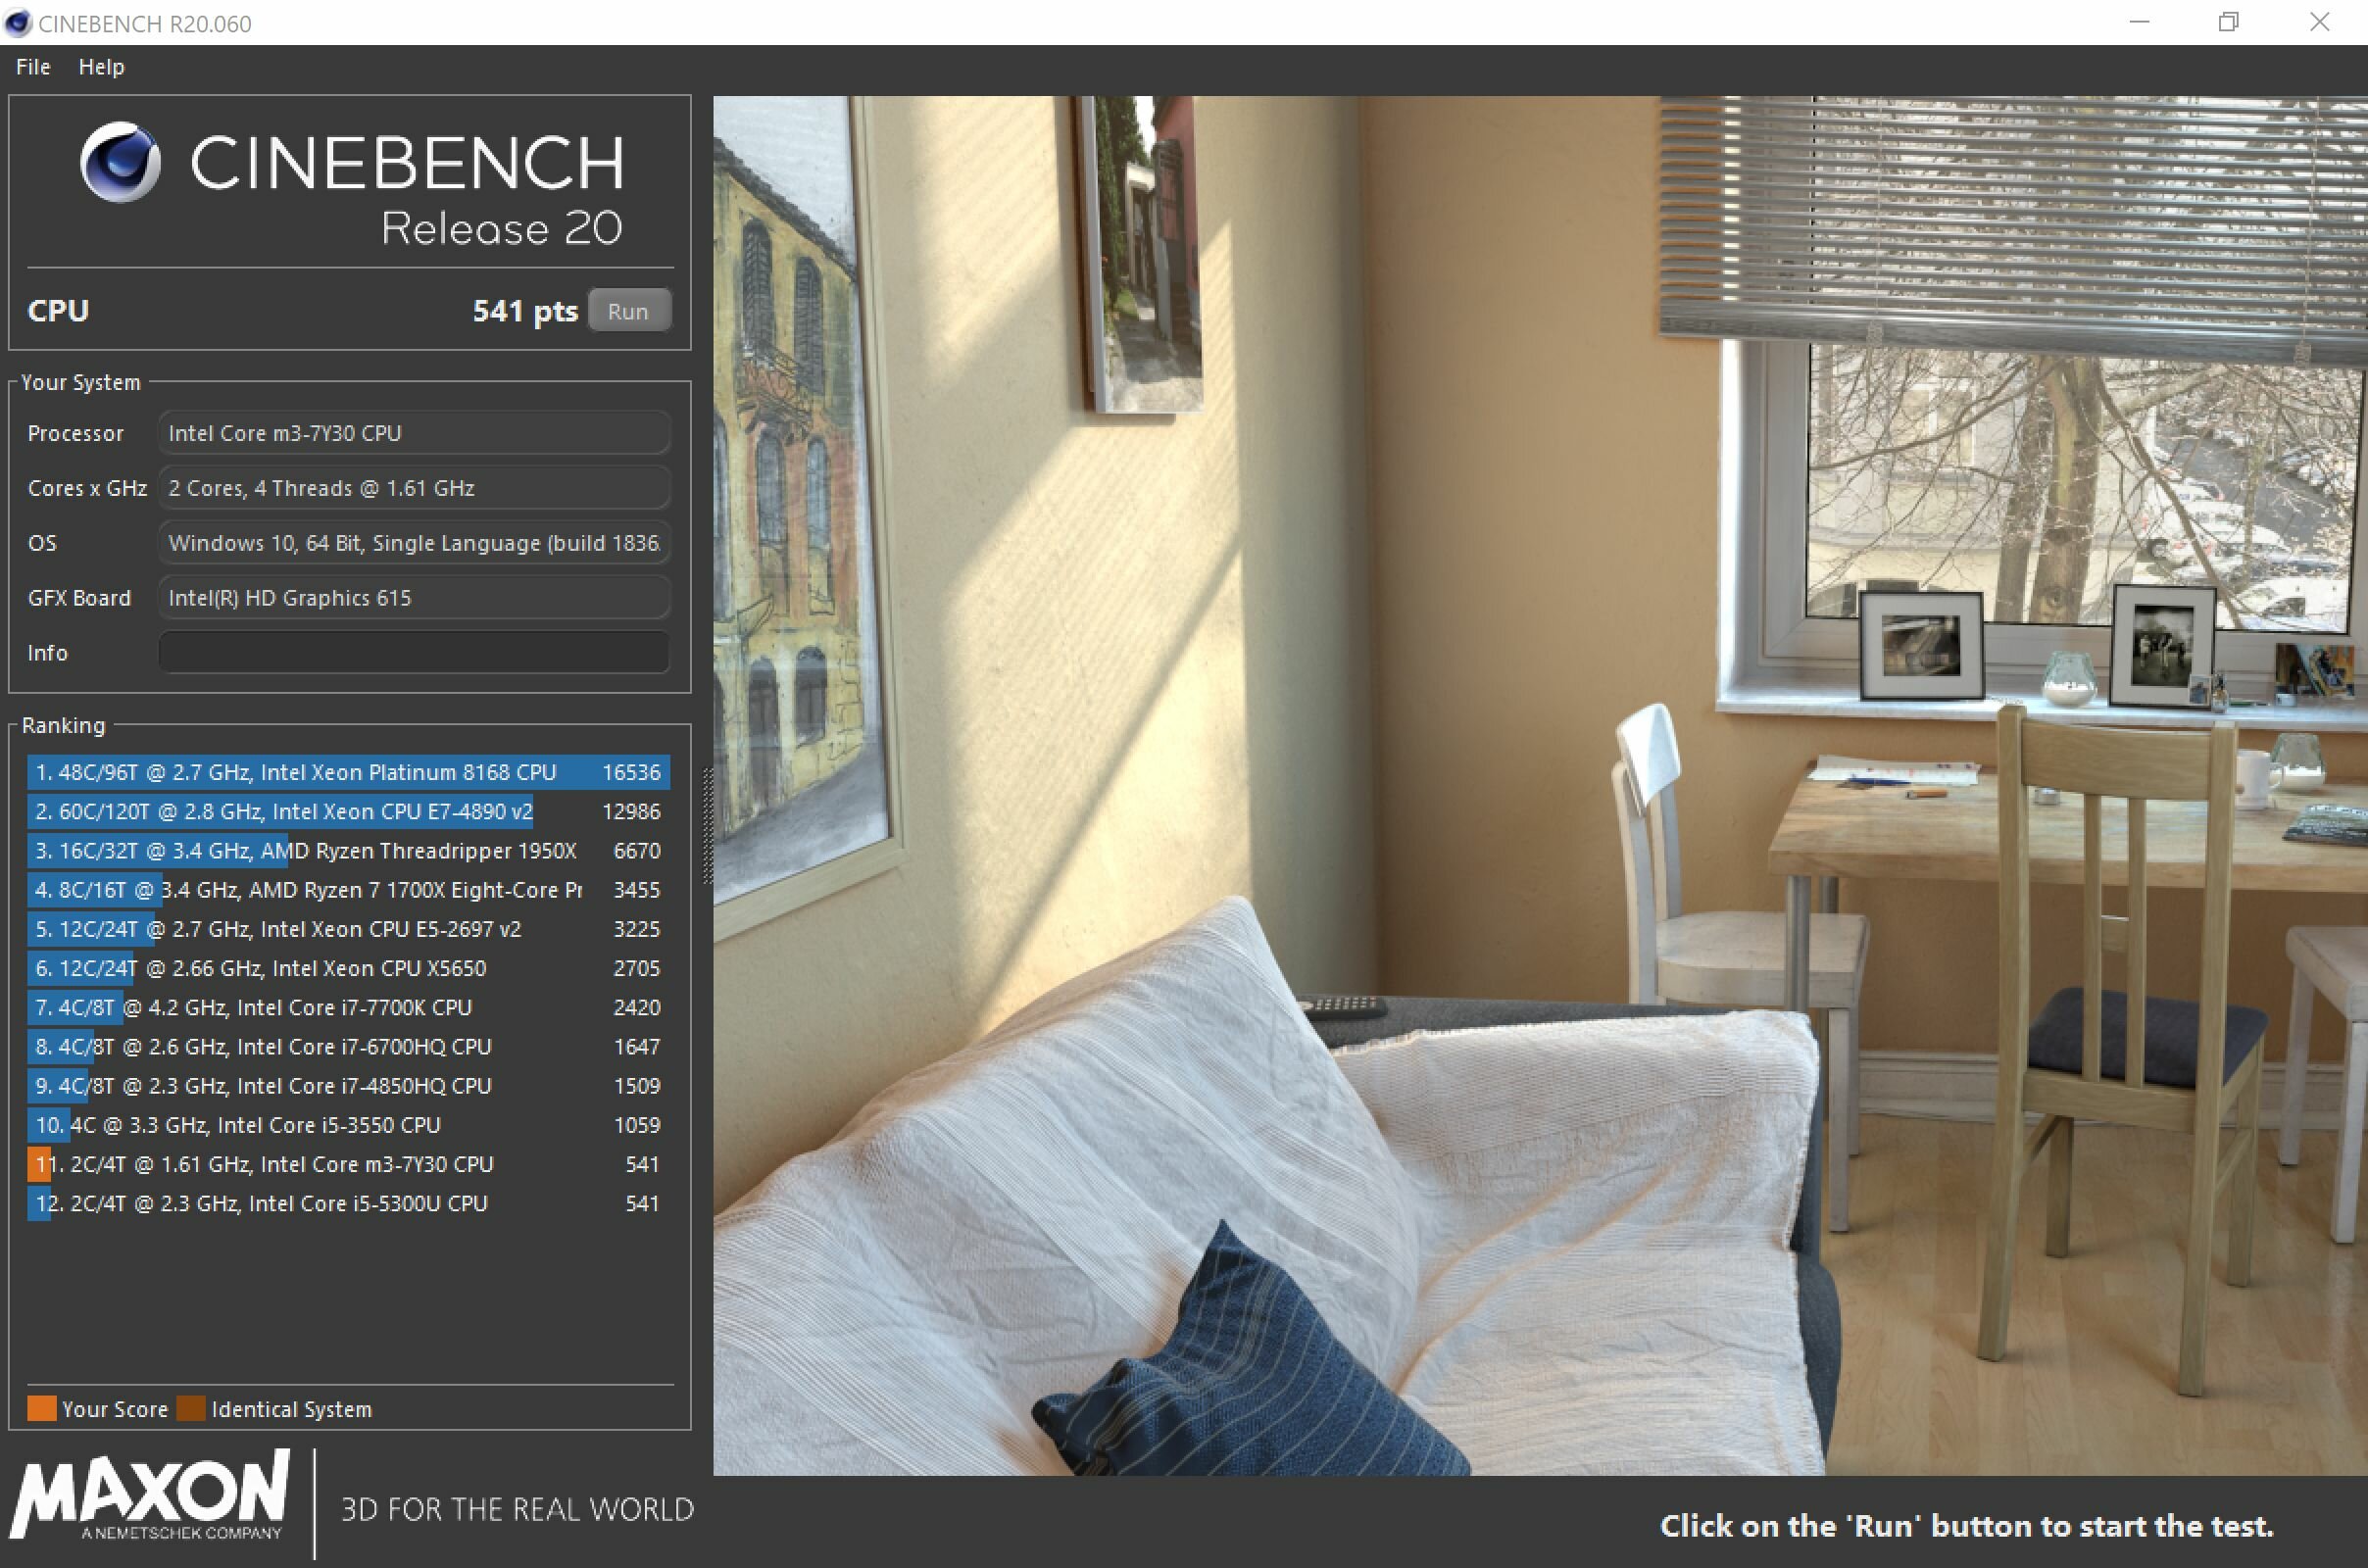Click the CPU label
This screenshot has width=2368, height=1568.
point(58,311)
